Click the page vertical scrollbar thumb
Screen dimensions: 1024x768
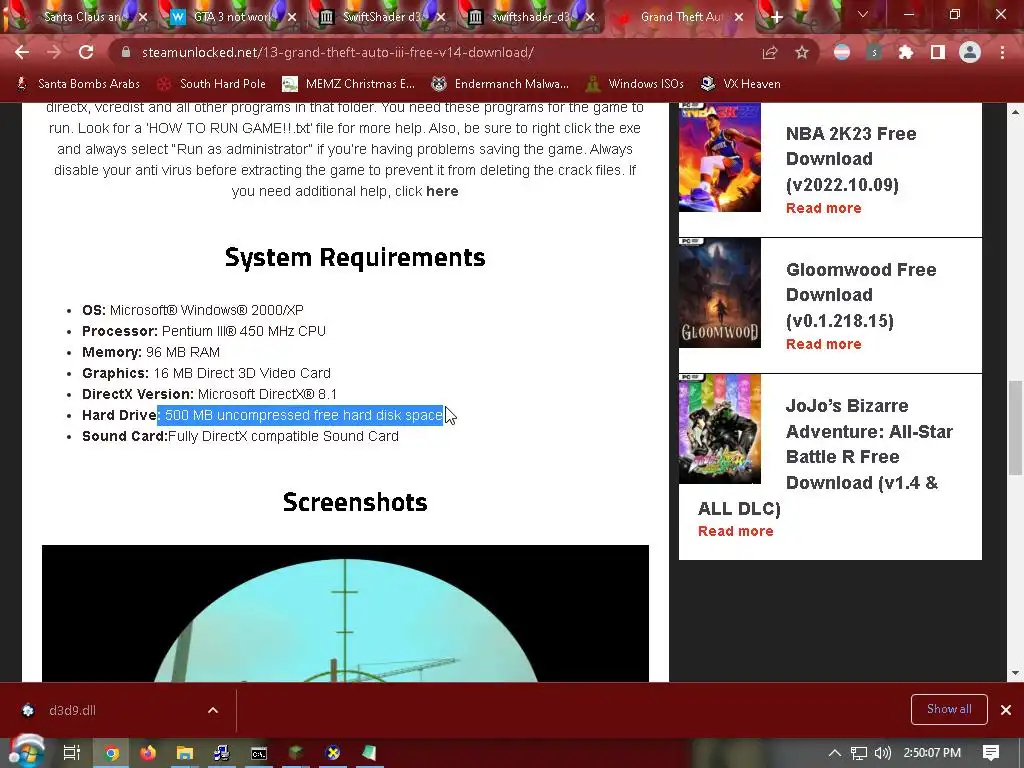(x=1016, y=428)
